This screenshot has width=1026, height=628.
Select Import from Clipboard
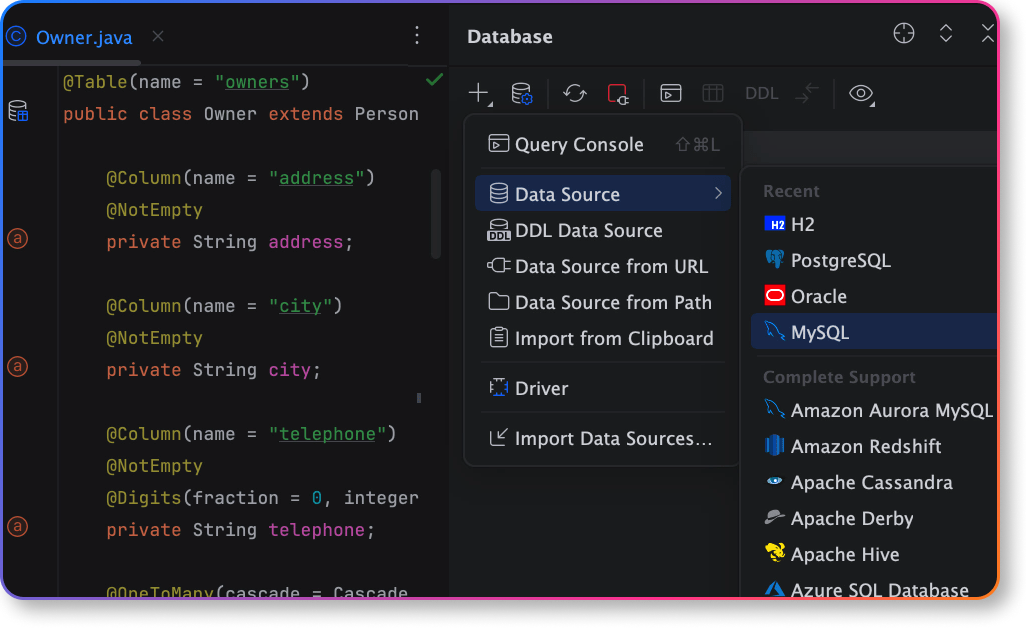(603, 338)
